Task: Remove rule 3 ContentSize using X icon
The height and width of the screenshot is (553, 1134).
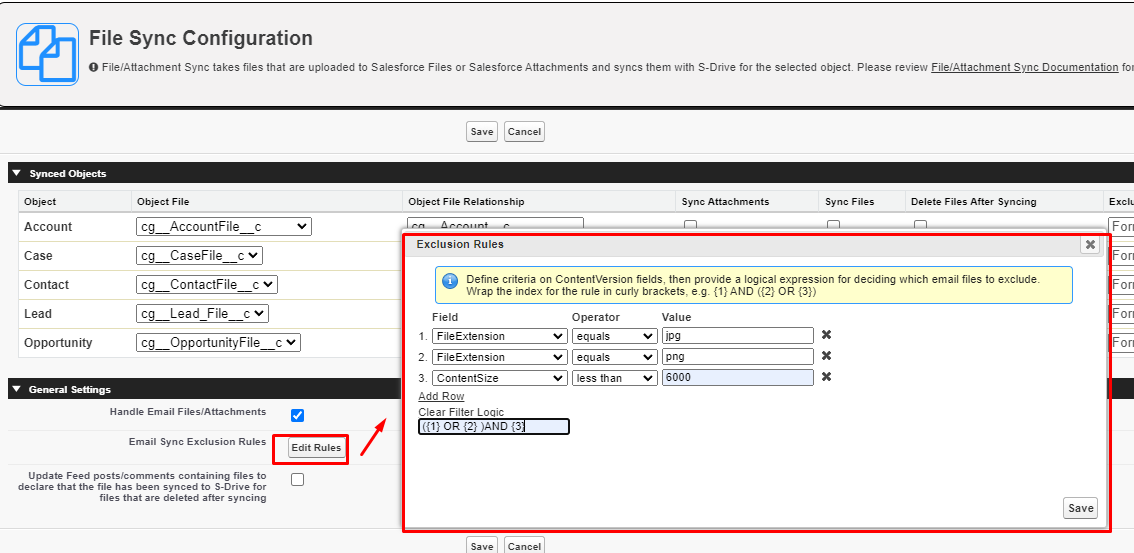Action: coord(826,377)
